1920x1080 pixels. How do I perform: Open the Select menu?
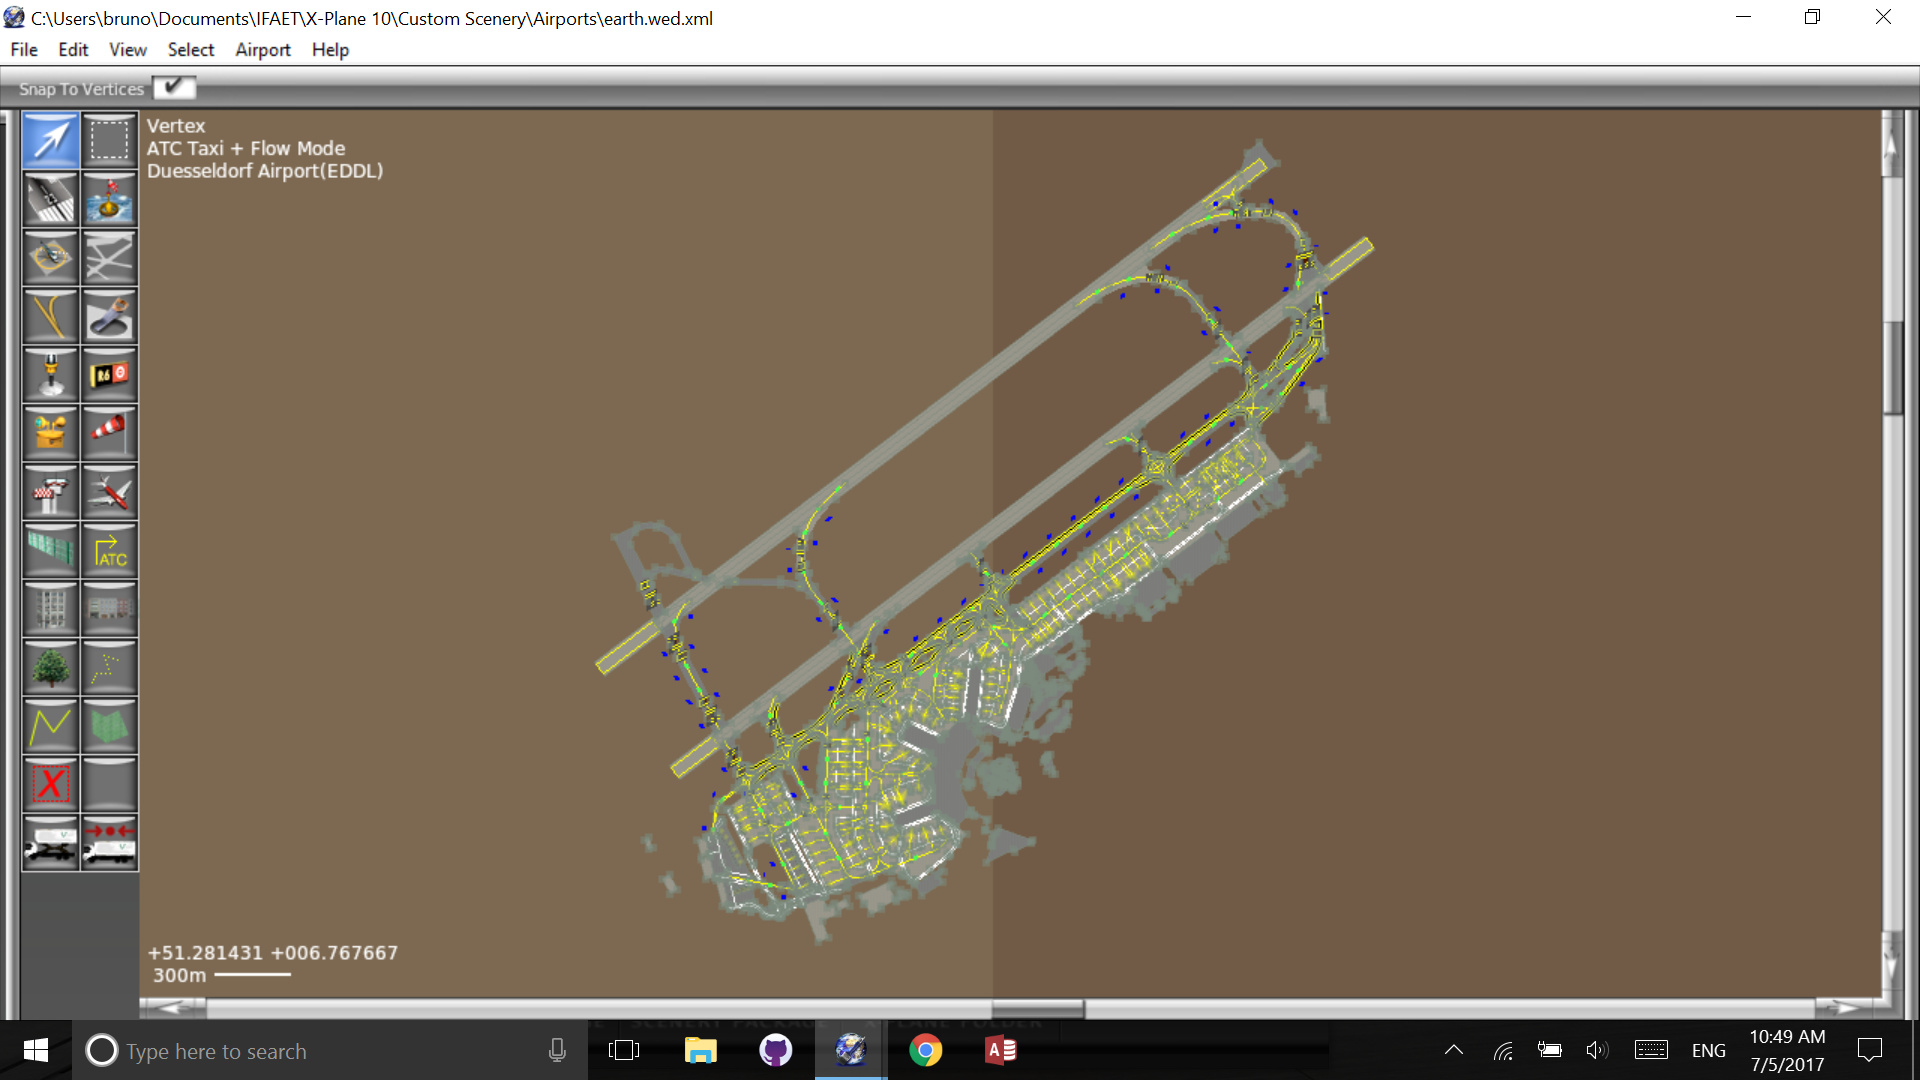190,50
